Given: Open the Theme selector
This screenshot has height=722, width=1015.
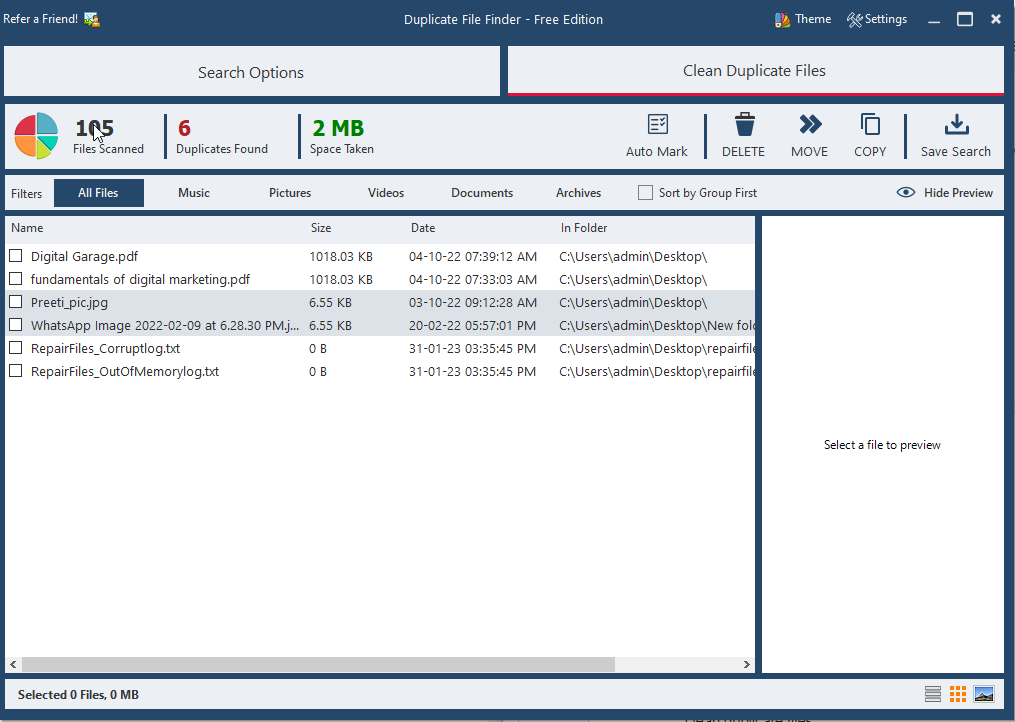Looking at the screenshot, I should coord(803,18).
